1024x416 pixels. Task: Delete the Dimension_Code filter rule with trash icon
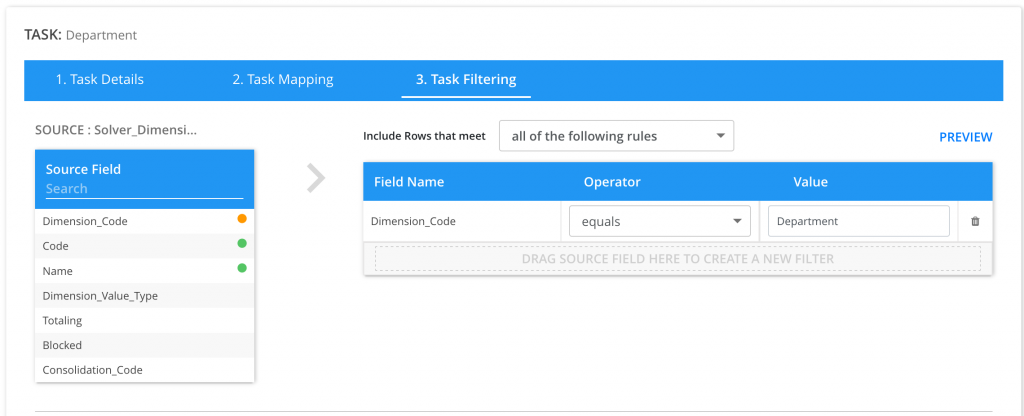point(975,221)
